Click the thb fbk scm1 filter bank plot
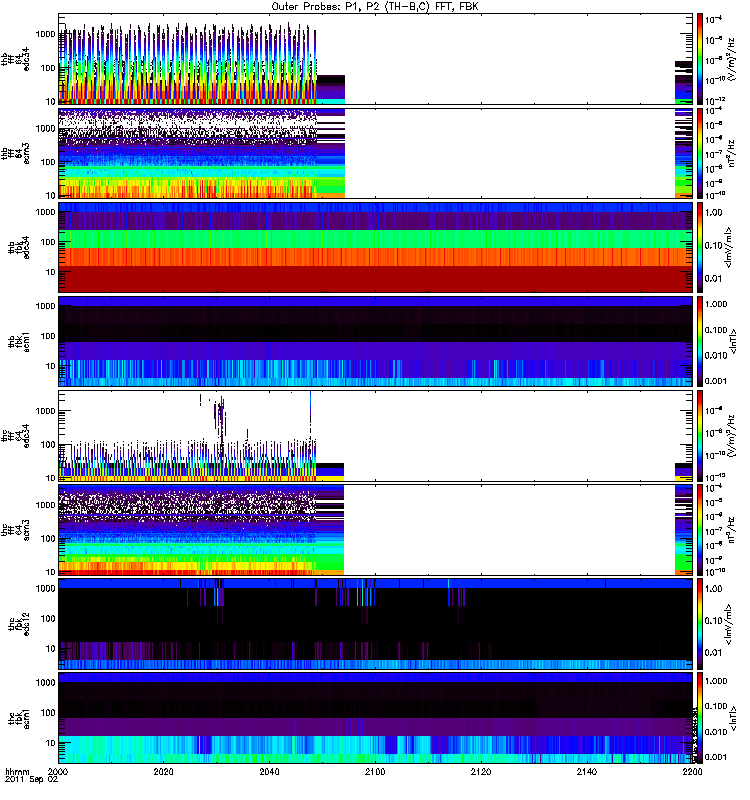Screen dimensions: 750x800 pos(376,342)
